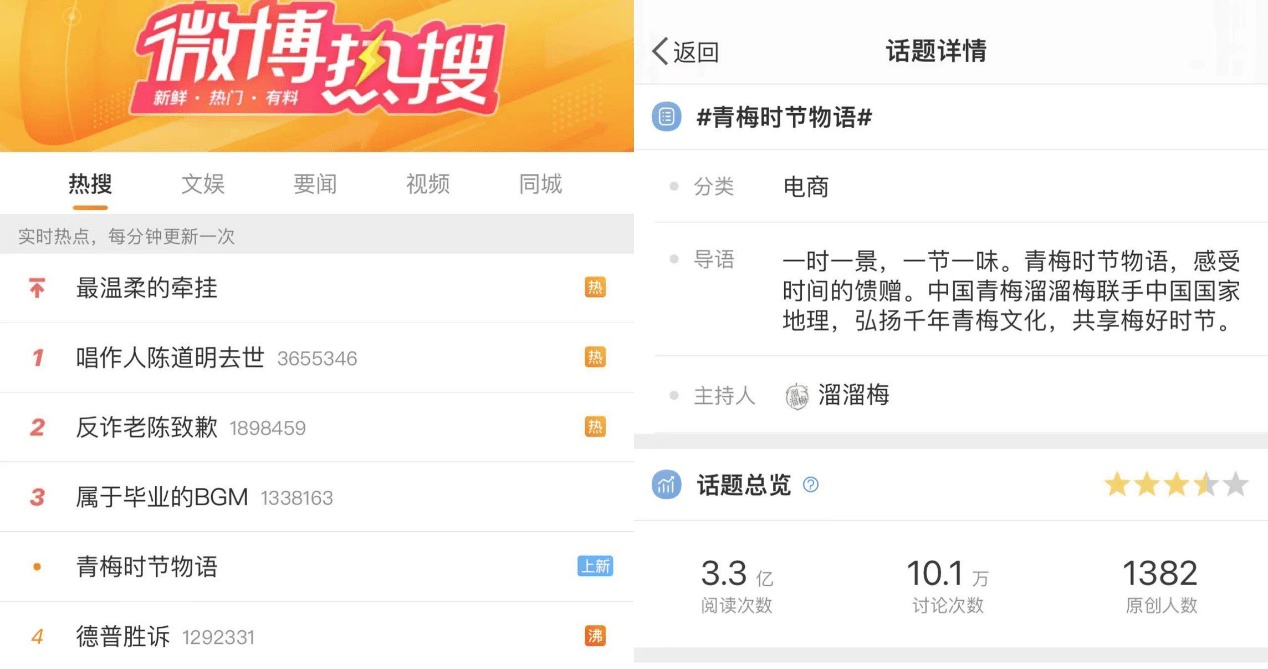Open the 青梅时节物语 promoted topic
The width and height of the screenshot is (1268, 669).
tap(317, 567)
